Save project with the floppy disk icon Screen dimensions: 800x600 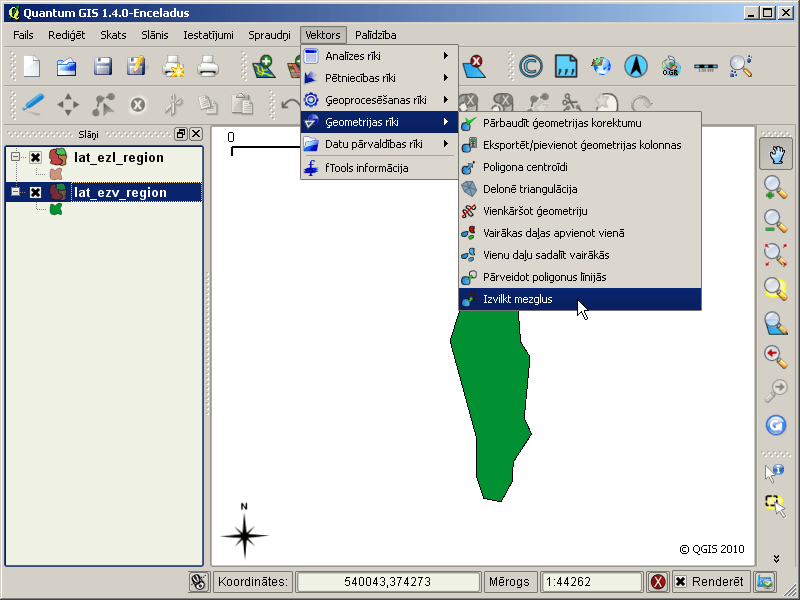coord(103,66)
